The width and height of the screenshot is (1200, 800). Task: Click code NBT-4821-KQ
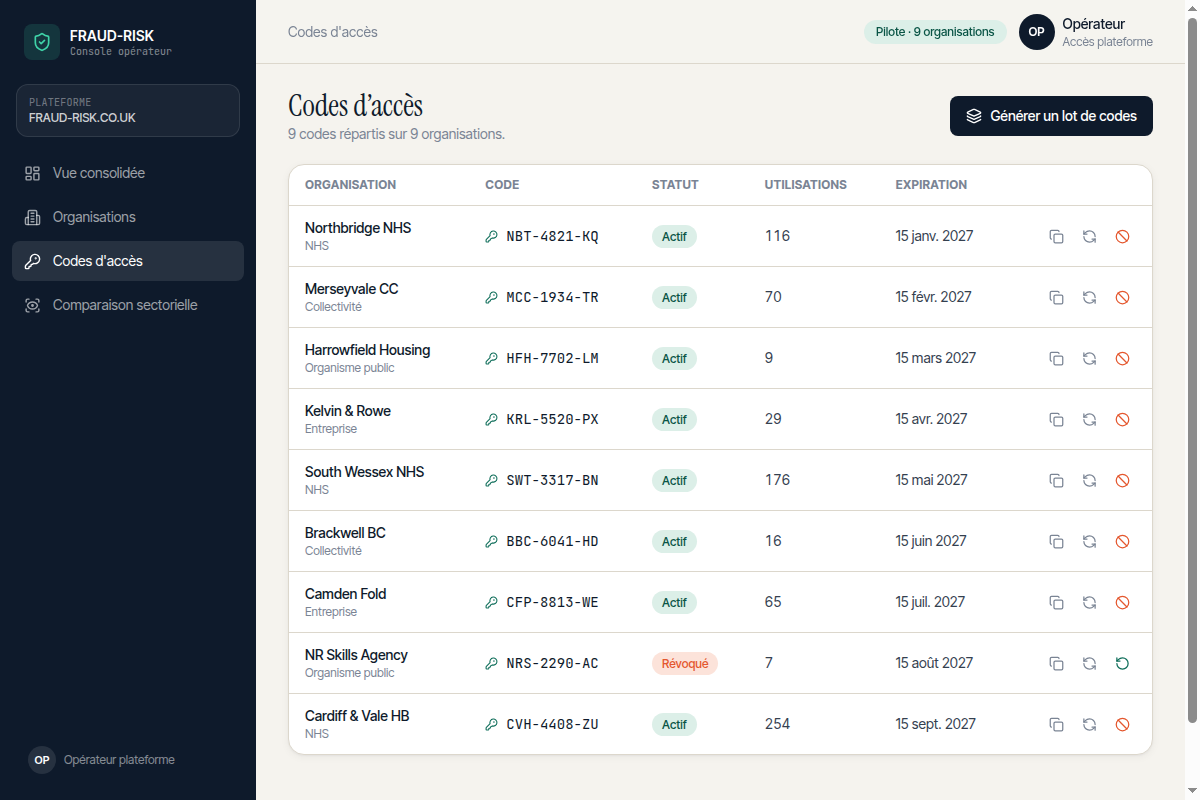point(552,237)
